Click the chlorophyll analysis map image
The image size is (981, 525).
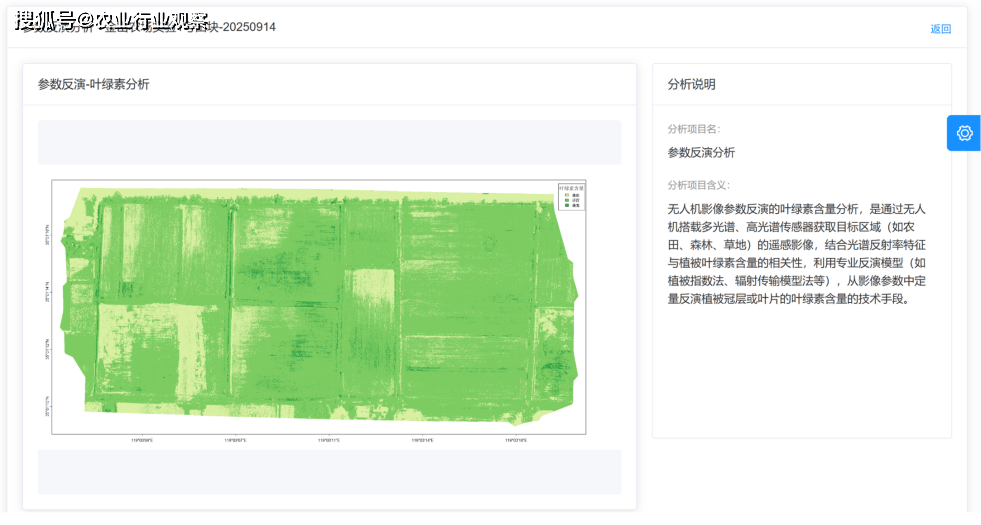pos(318,307)
